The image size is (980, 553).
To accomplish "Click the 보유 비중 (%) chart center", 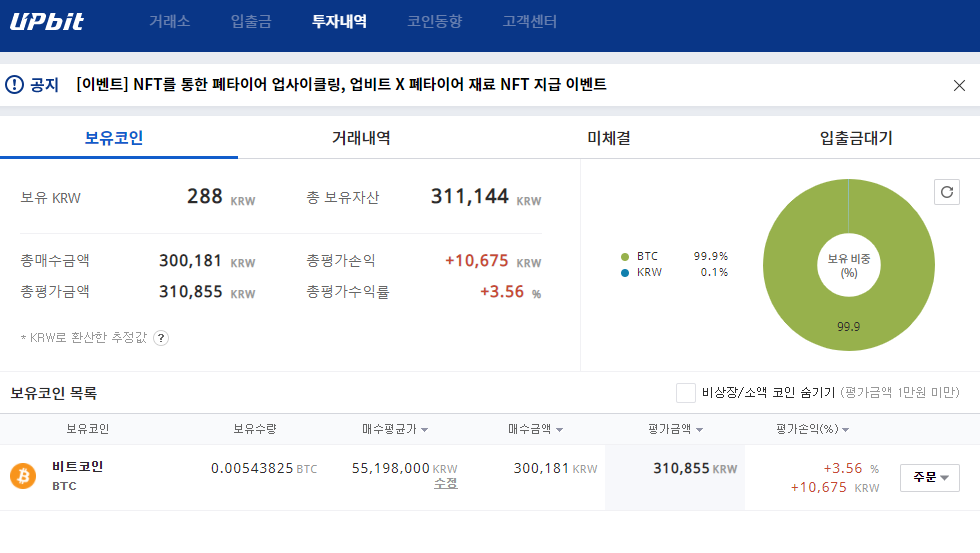I will pyautogui.click(x=849, y=266).
